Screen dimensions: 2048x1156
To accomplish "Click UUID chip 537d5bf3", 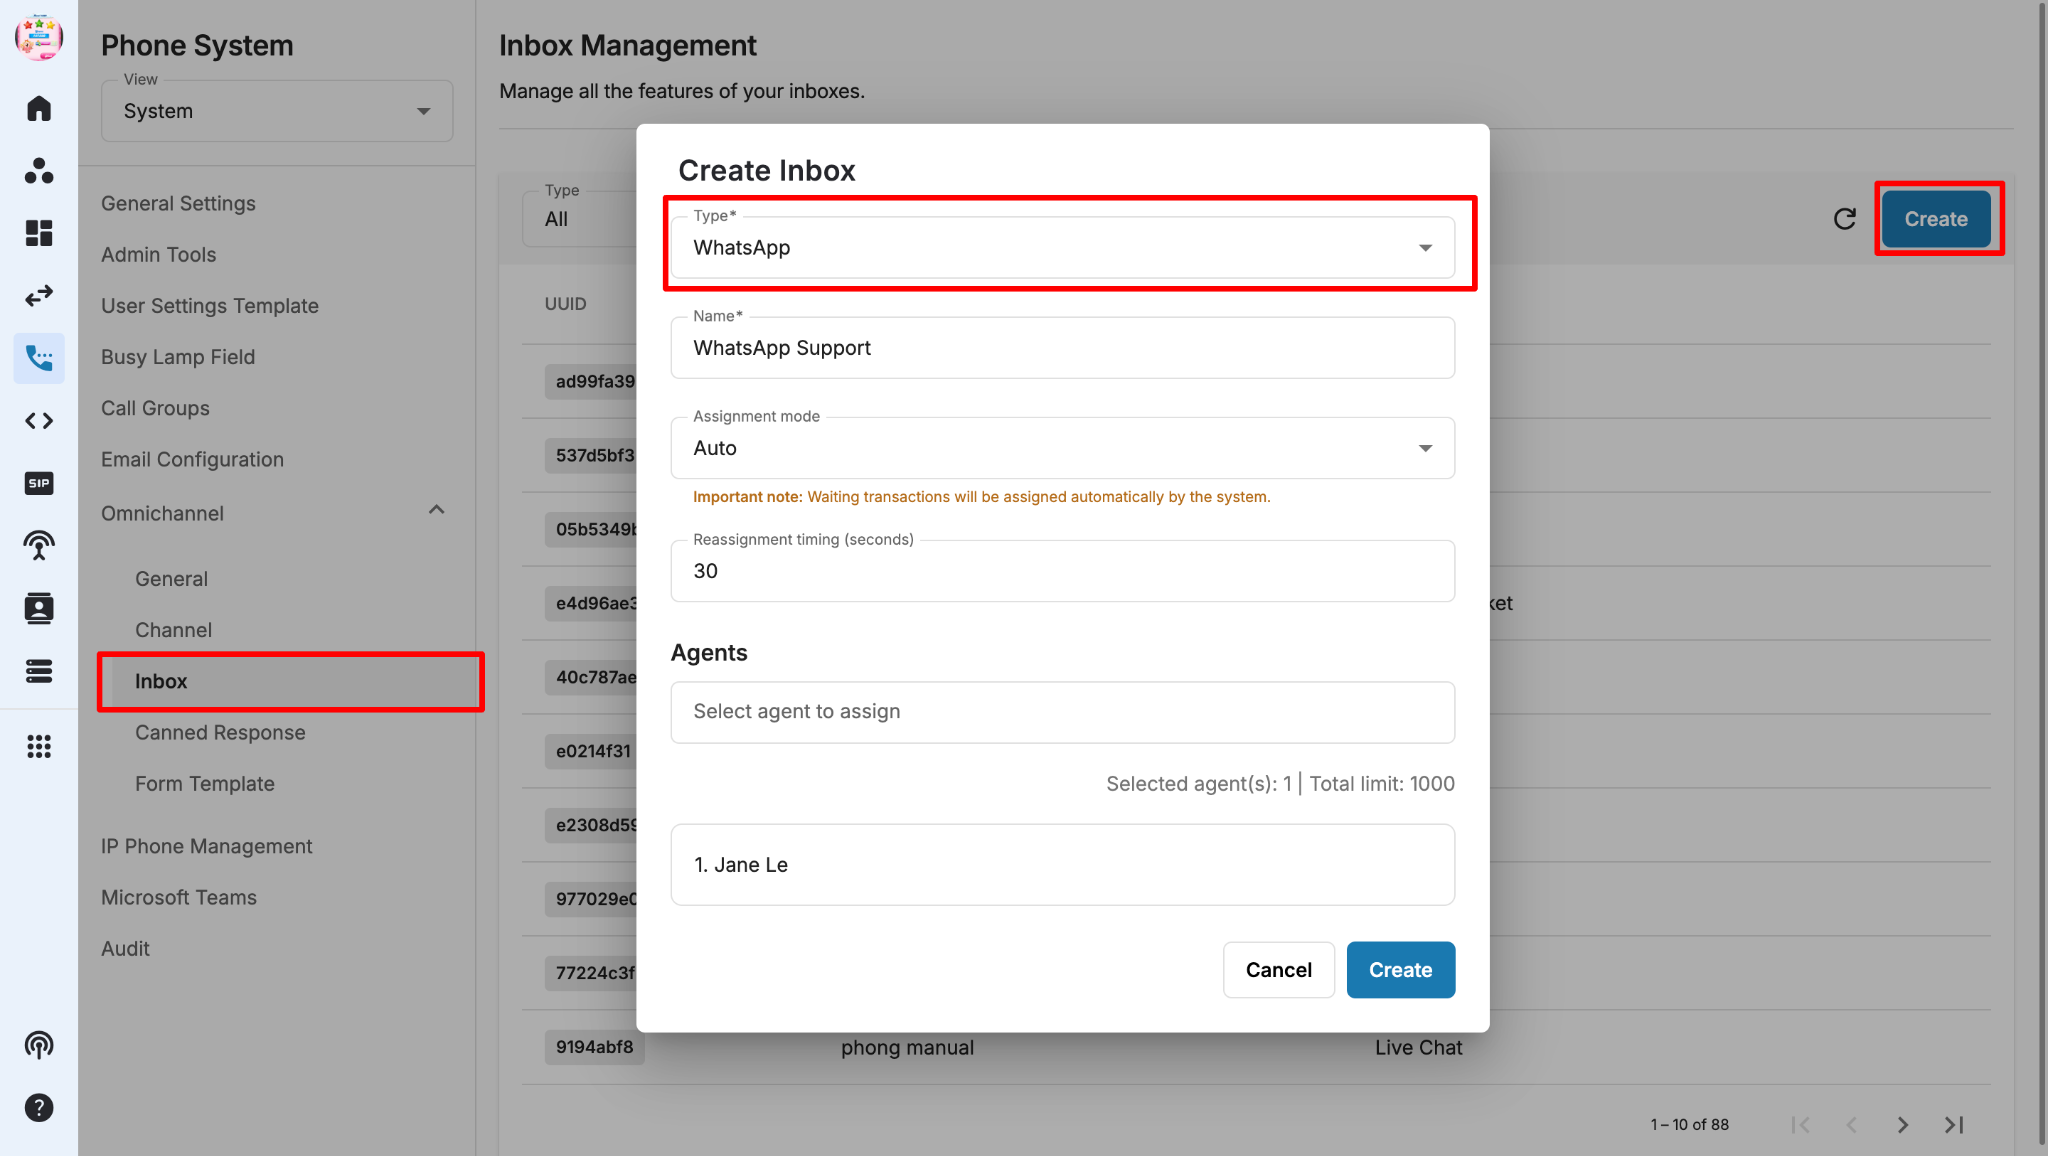I will tap(591, 455).
